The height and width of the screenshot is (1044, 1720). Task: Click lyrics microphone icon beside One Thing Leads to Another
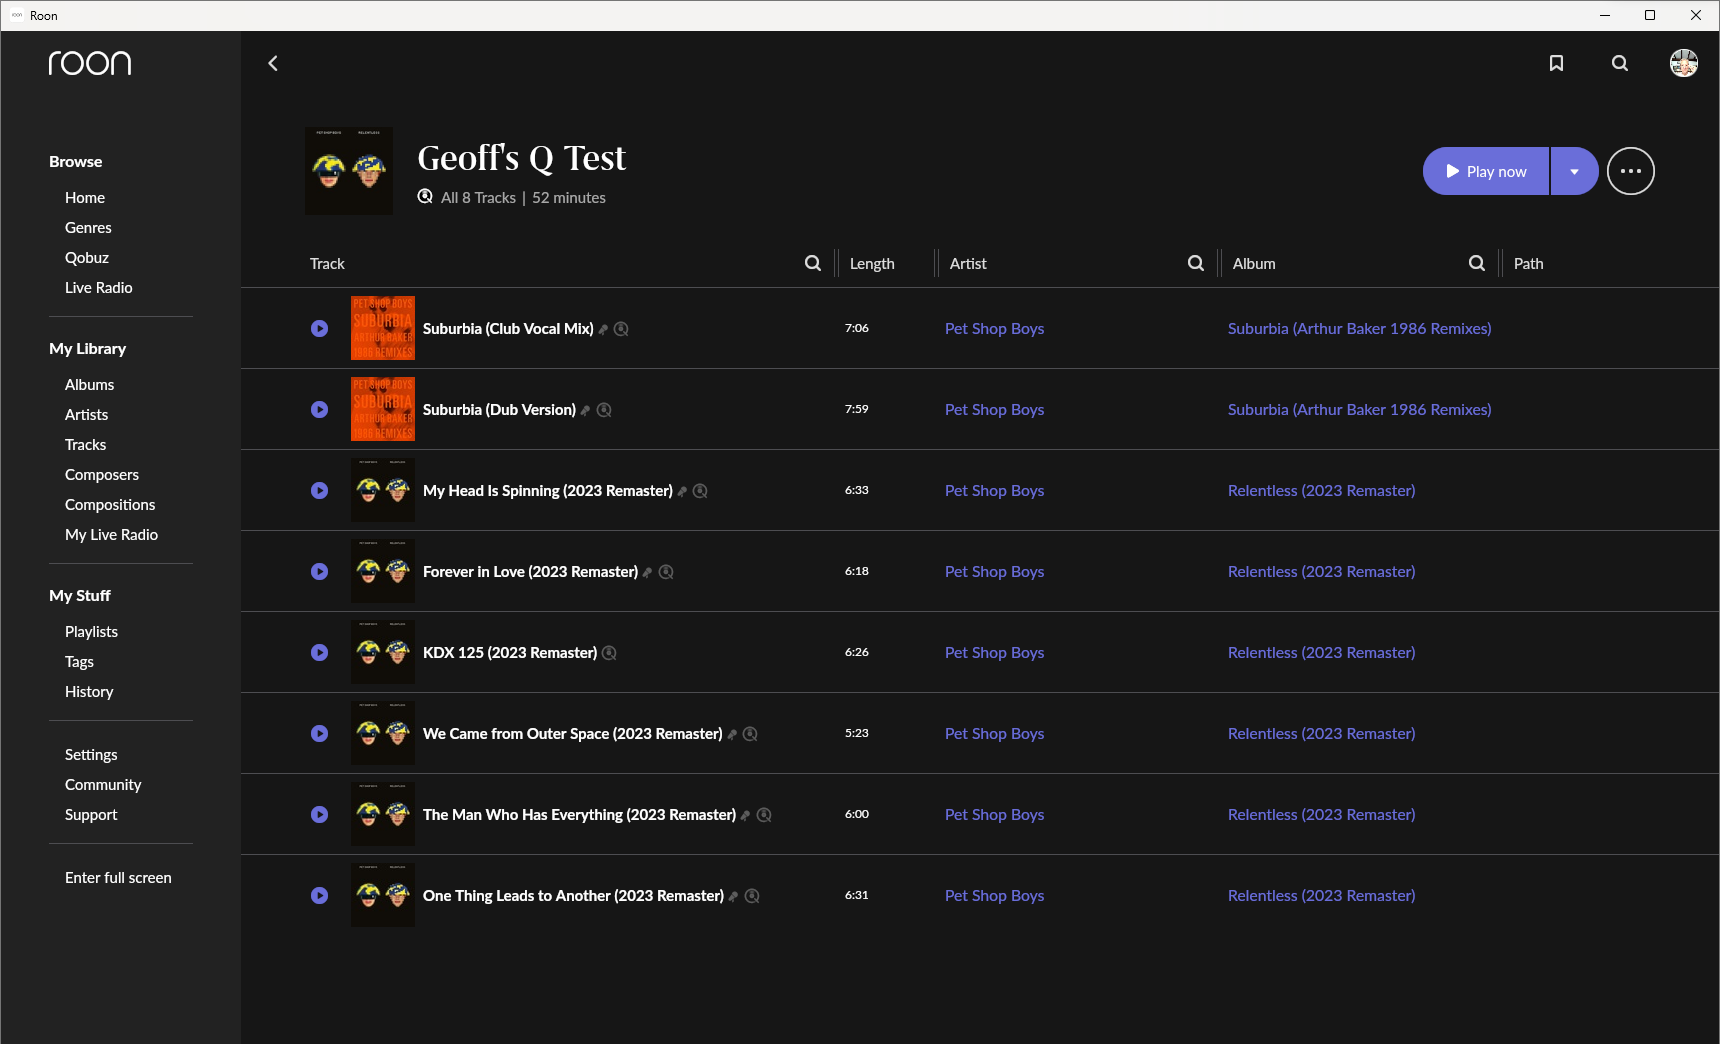(734, 896)
